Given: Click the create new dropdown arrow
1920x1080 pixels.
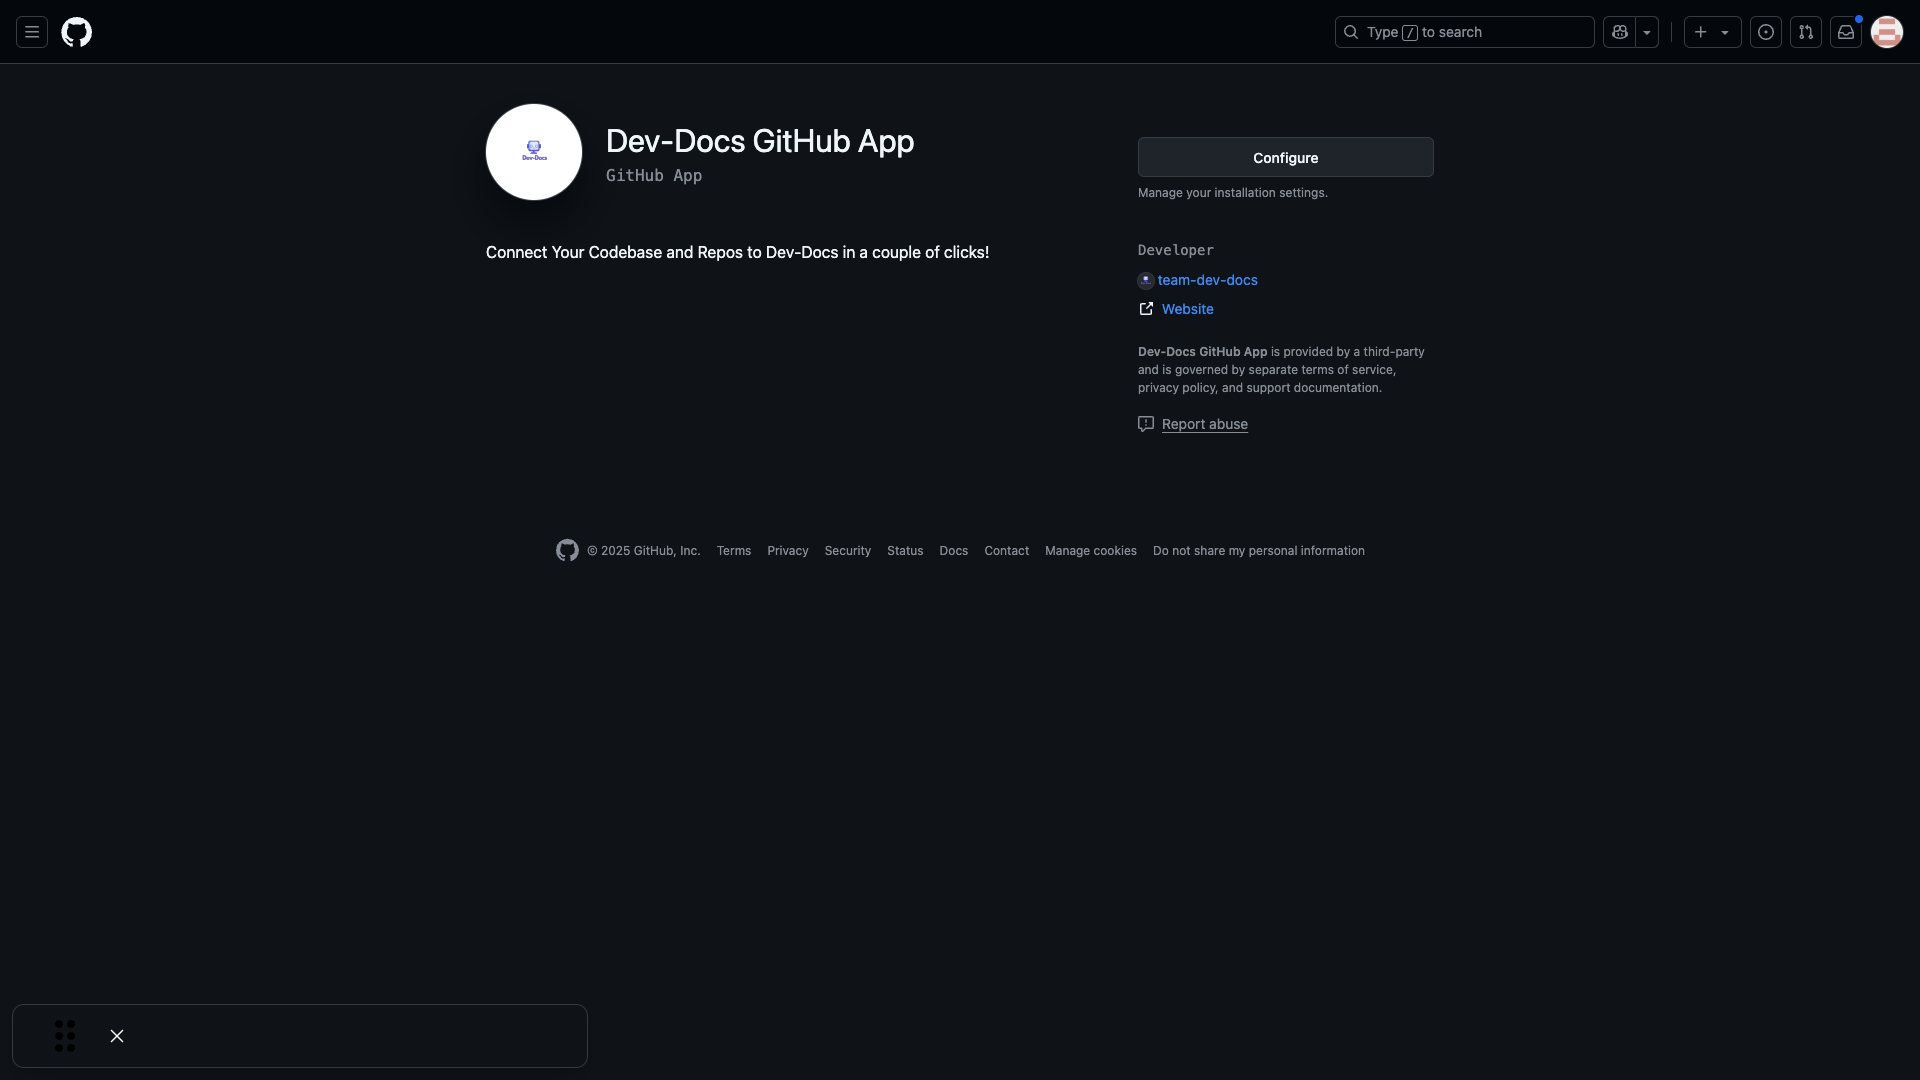Looking at the screenshot, I should (x=1725, y=32).
